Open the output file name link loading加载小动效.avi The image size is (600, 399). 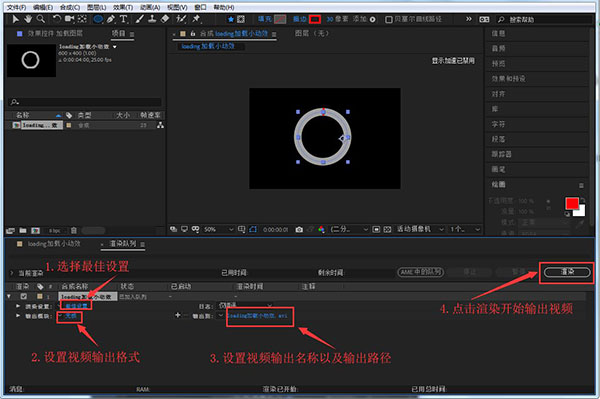coord(258,316)
